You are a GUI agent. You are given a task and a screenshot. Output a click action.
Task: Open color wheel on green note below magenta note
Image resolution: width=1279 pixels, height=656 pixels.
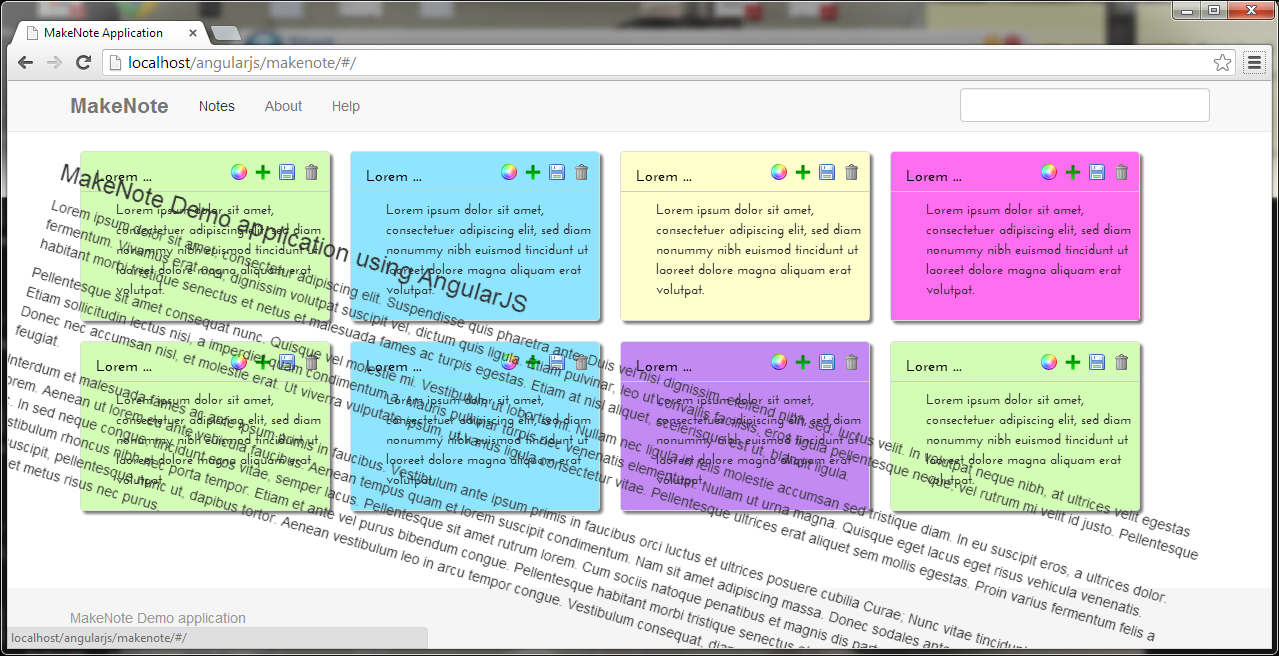point(1049,362)
